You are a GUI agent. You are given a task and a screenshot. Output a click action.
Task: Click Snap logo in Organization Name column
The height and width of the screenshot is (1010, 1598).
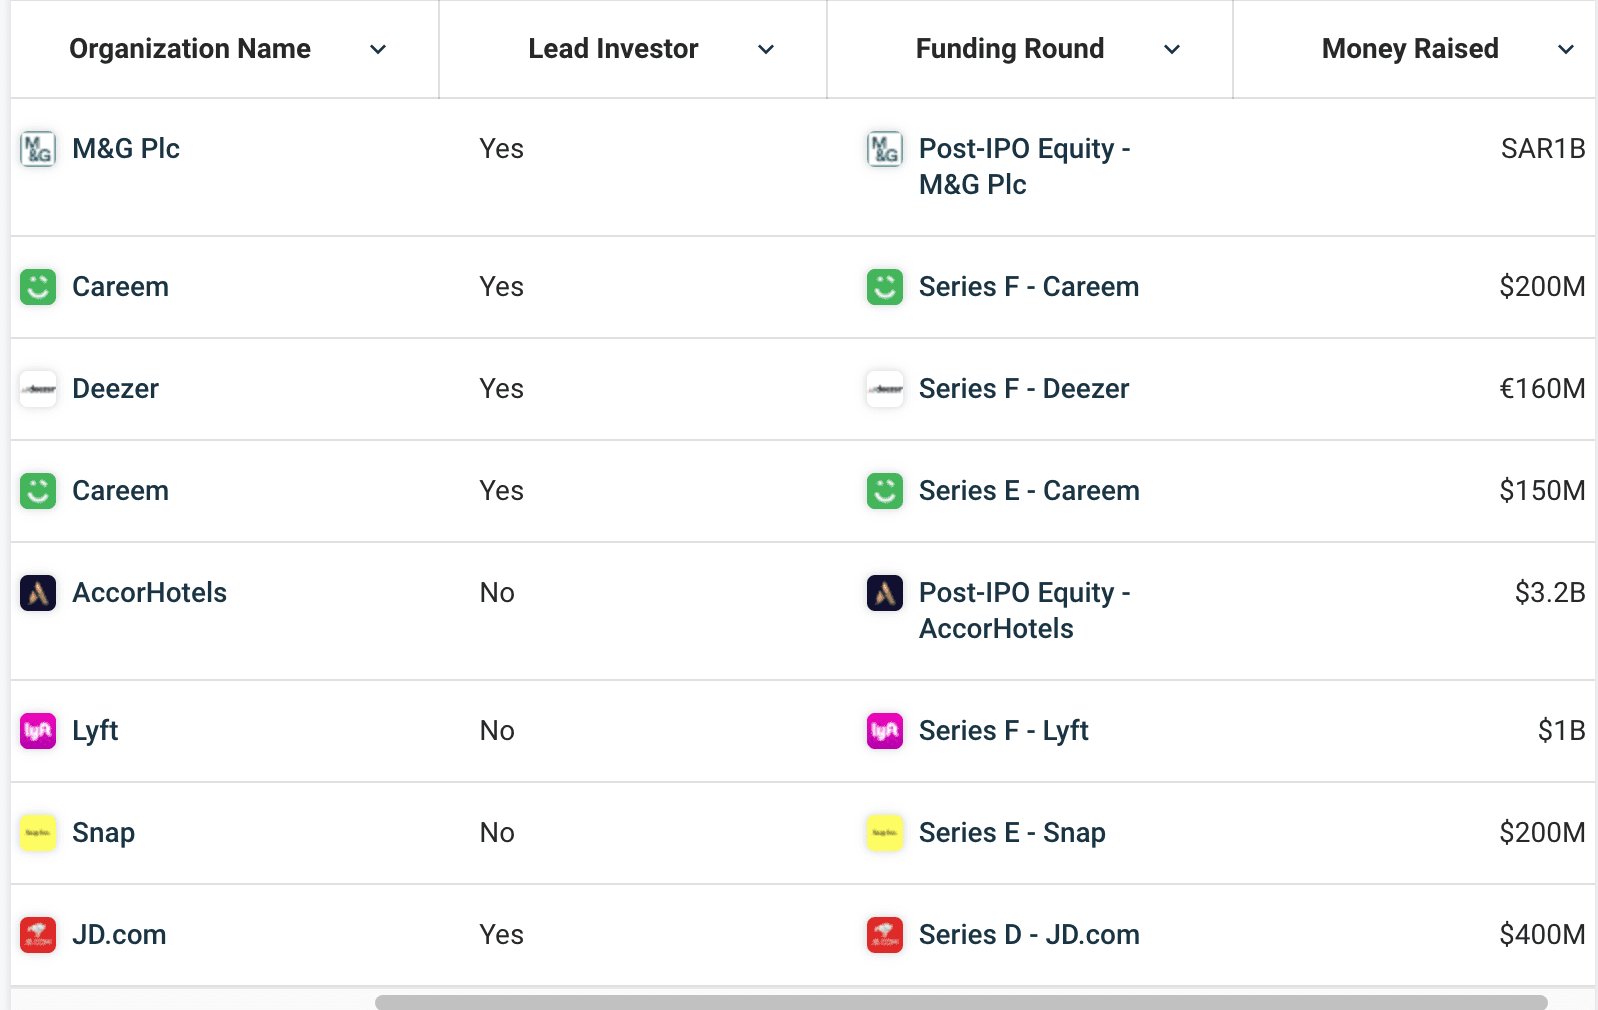click(38, 833)
